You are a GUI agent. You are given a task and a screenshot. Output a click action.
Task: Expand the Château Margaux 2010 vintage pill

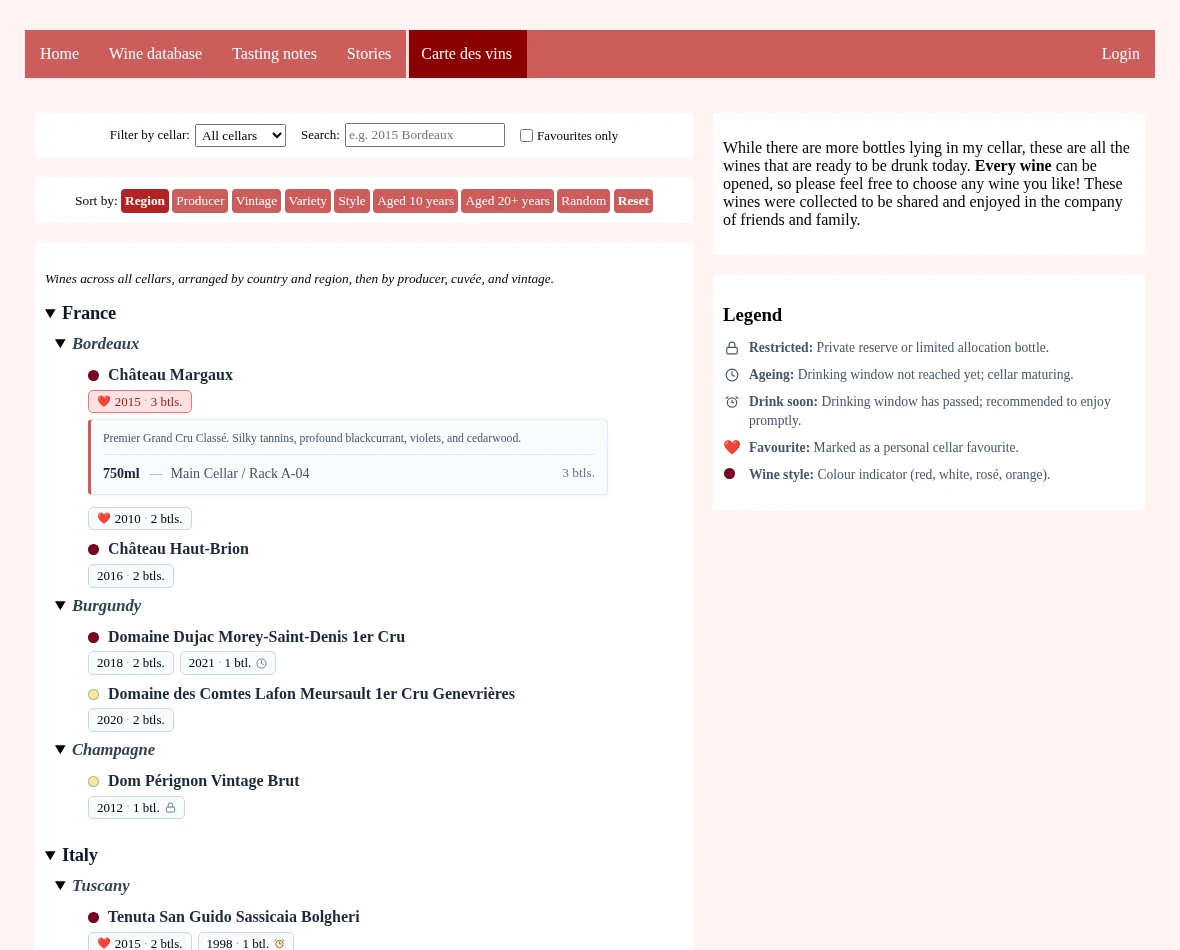tap(140, 519)
